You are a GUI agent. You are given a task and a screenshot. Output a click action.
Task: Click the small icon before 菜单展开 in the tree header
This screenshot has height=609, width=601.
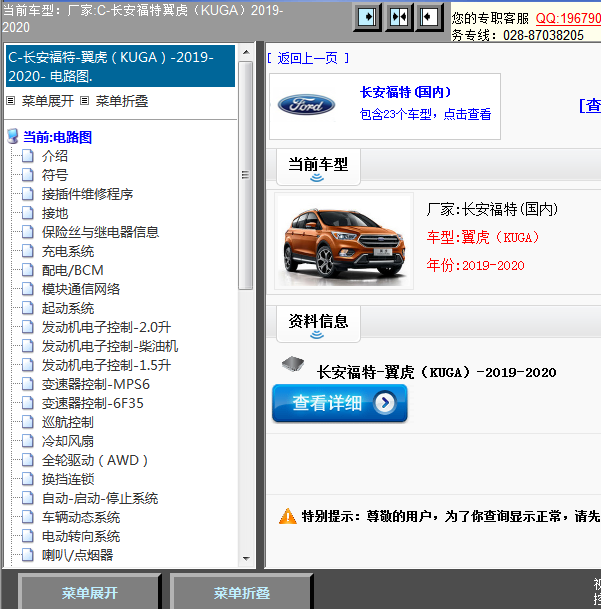(x=11, y=101)
